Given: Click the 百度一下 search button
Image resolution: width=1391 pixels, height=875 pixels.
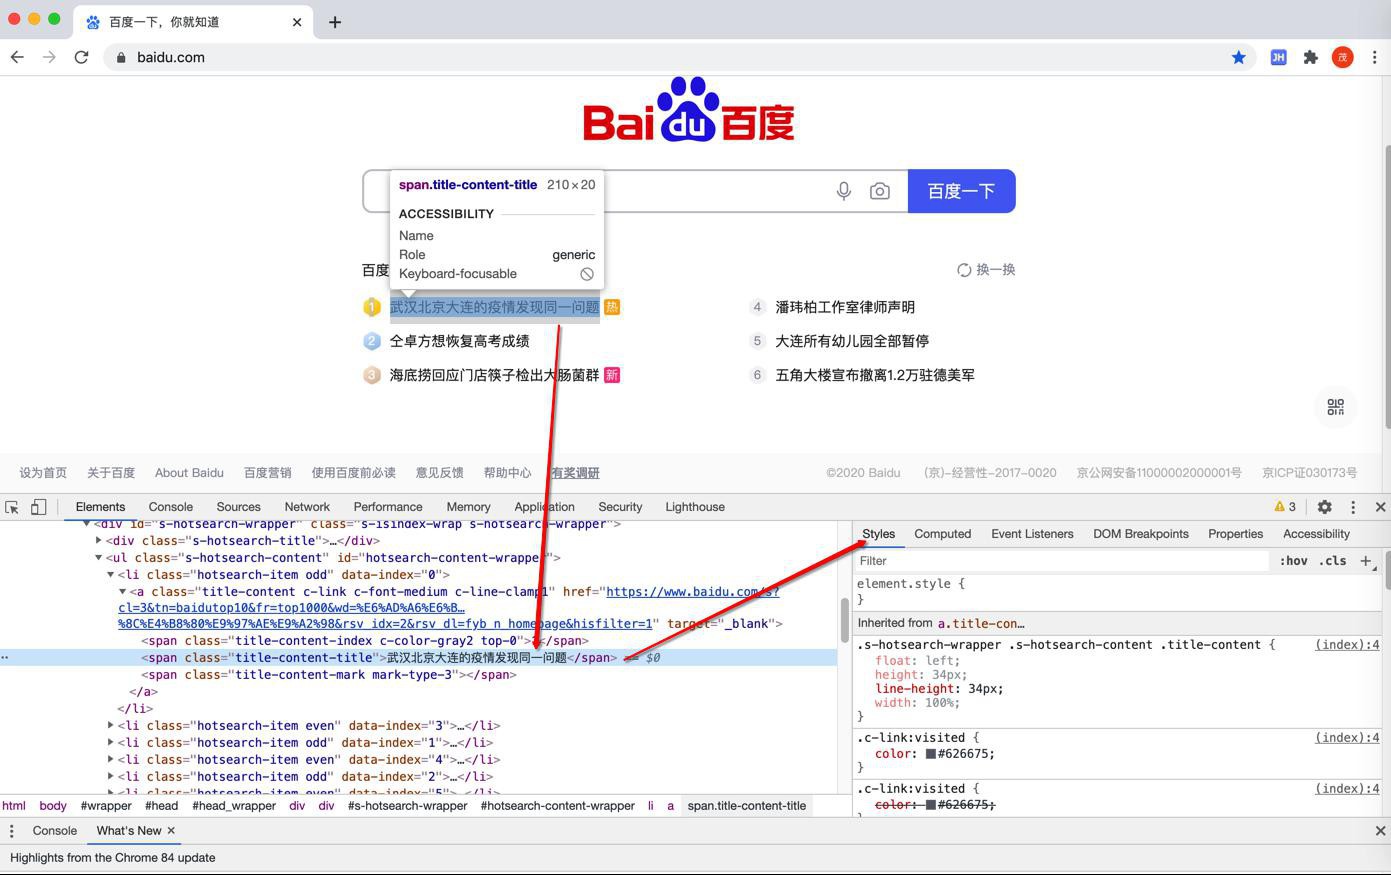Looking at the screenshot, I should (961, 191).
